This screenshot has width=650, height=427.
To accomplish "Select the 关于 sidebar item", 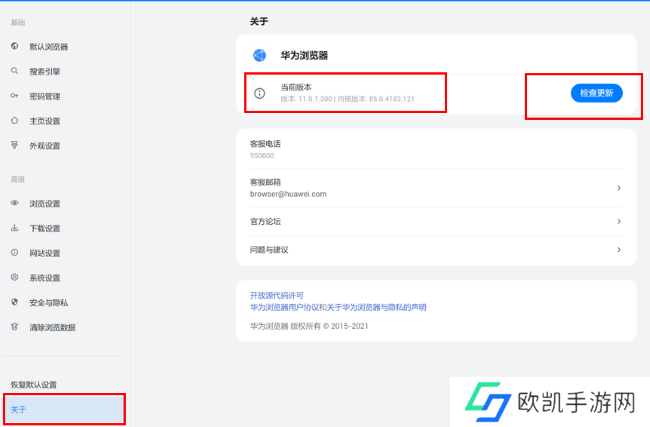I will point(64,409).
